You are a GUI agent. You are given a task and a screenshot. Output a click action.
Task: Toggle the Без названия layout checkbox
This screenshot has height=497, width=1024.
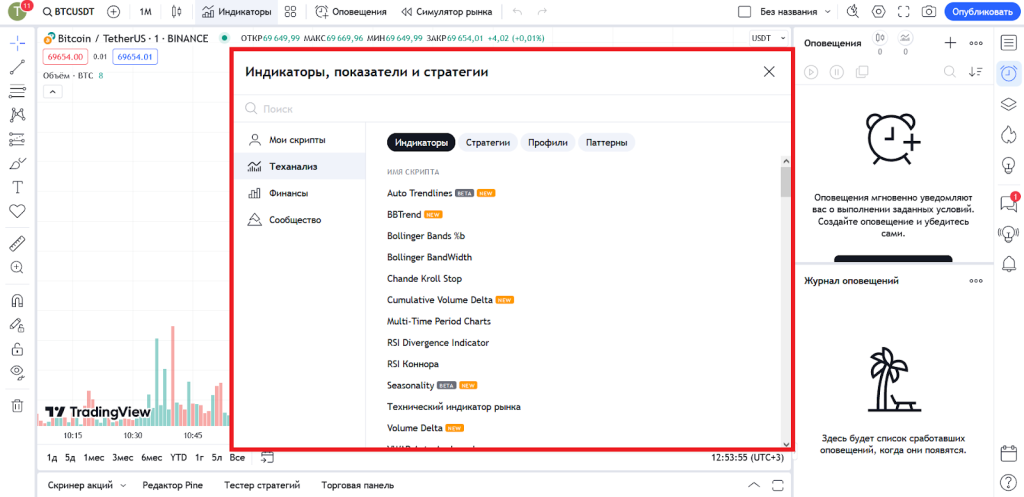pos(744,12)
